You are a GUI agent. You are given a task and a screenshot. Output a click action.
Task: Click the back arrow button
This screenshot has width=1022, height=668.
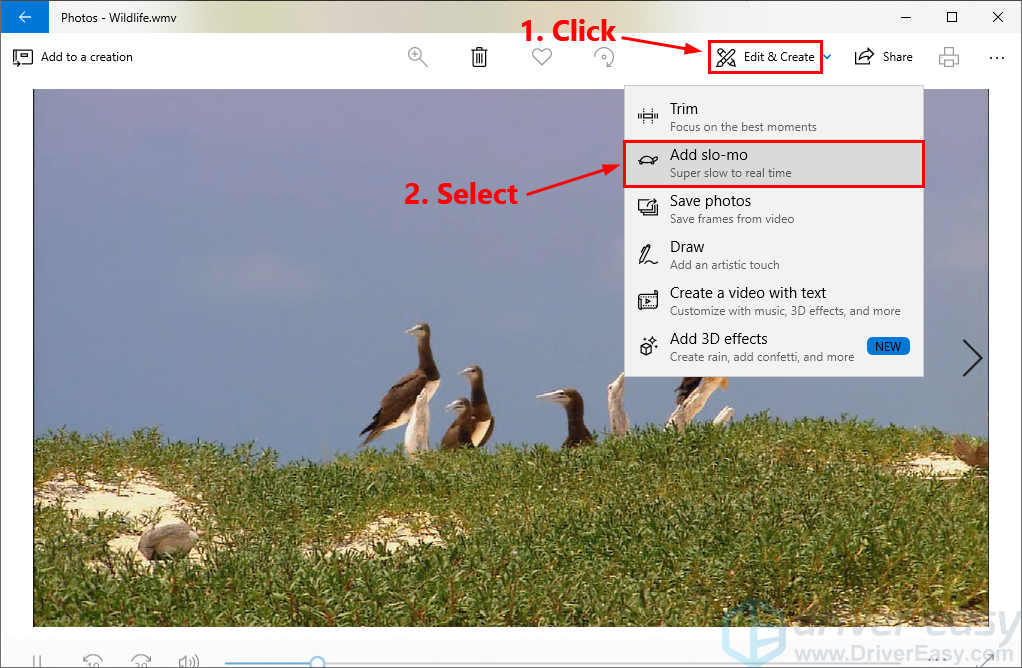coord(24,17)
